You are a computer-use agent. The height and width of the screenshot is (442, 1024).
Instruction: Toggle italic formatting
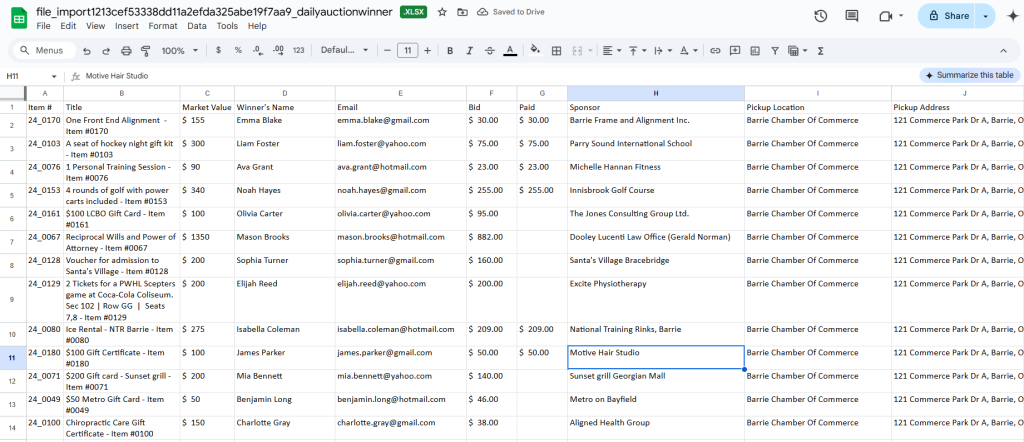pyautogui.click(x=469, y=50)
